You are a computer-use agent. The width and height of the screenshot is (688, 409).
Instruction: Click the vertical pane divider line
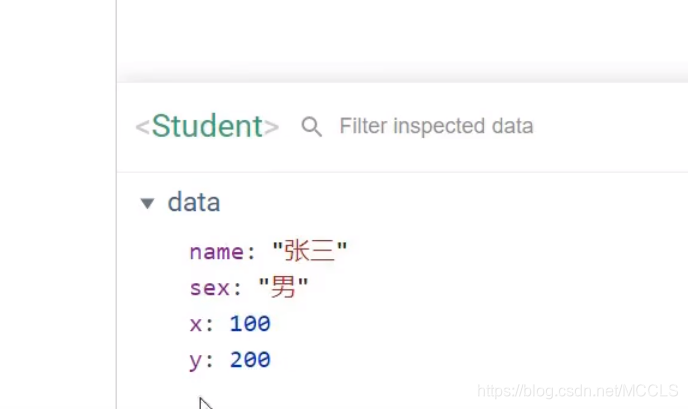tap(116, 204)
